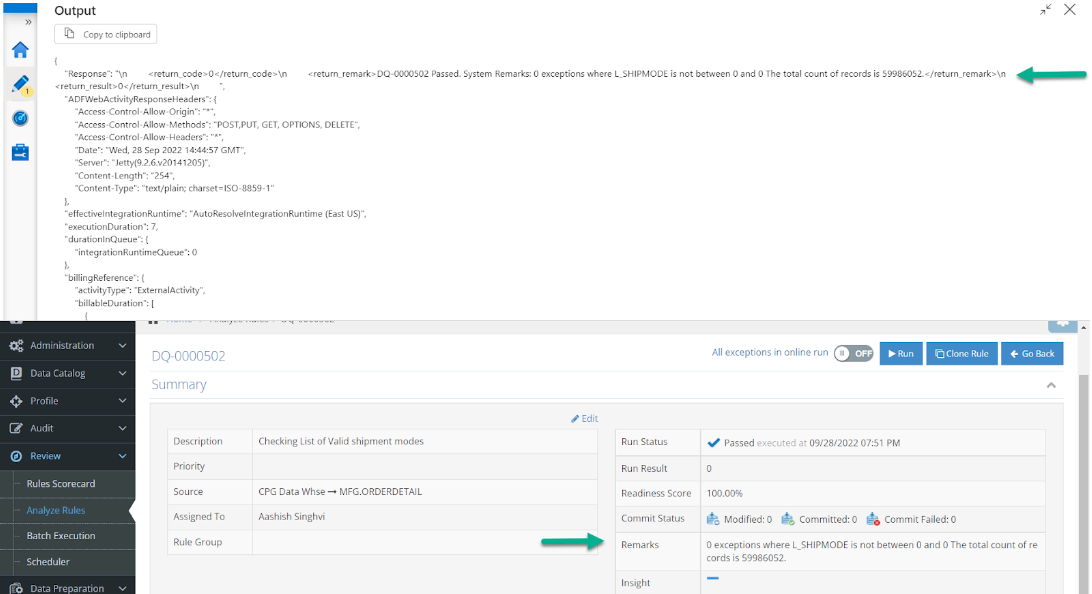
Task: Click the 'executed at 09/28/2022 07:51 PM' text
Action: coord(829,443)
